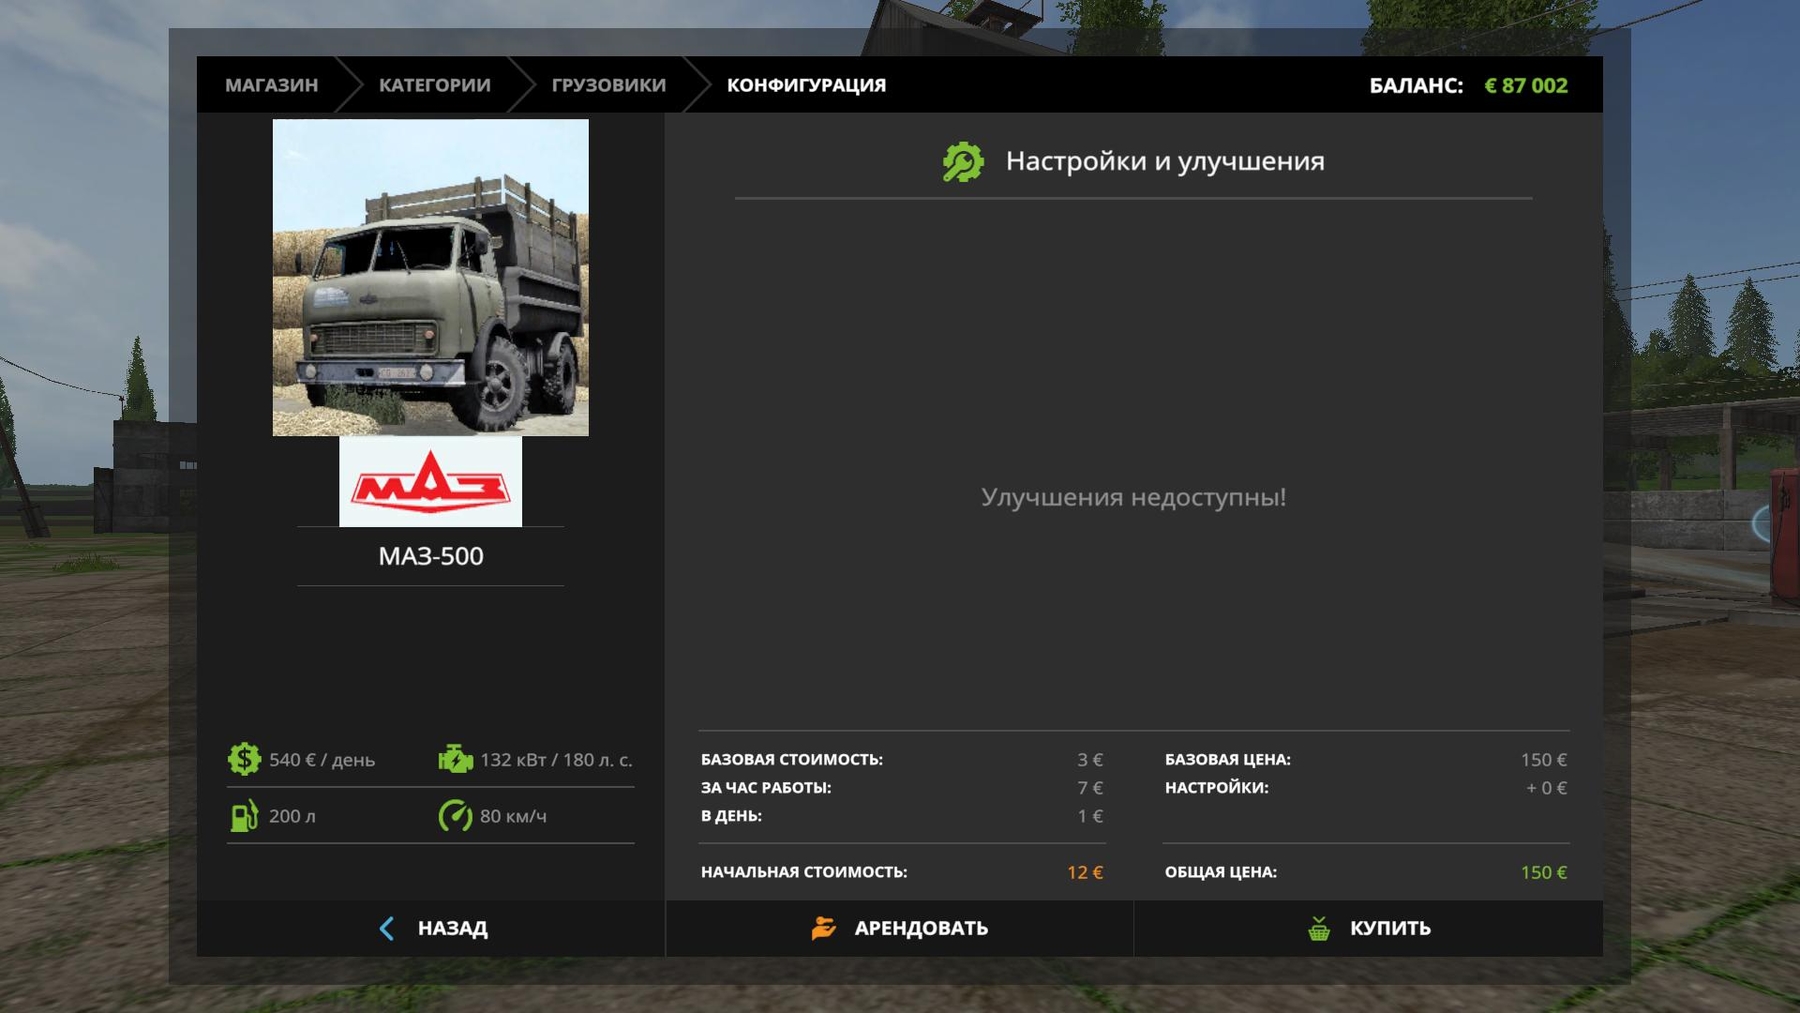Click the daily upkeep dollar icon
The height and width of the screenshot is (1013, 1800).
coord(244,759)
